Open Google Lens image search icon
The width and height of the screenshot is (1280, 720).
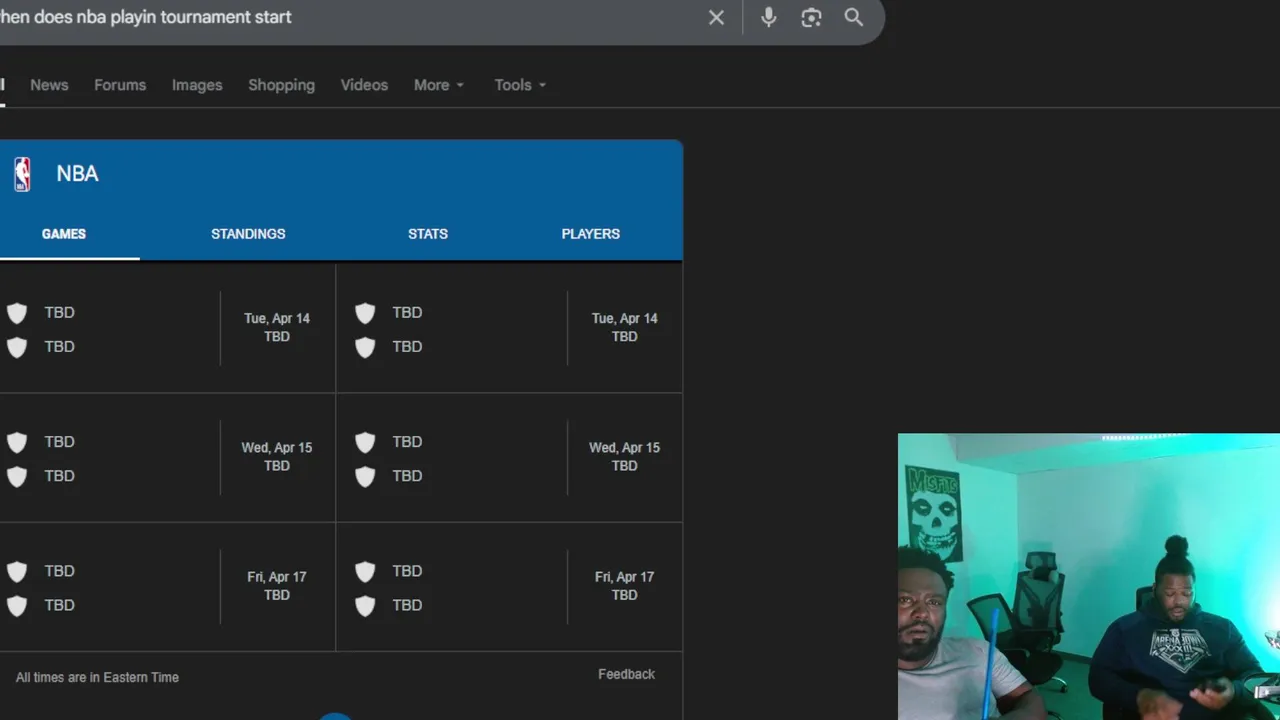811,17
